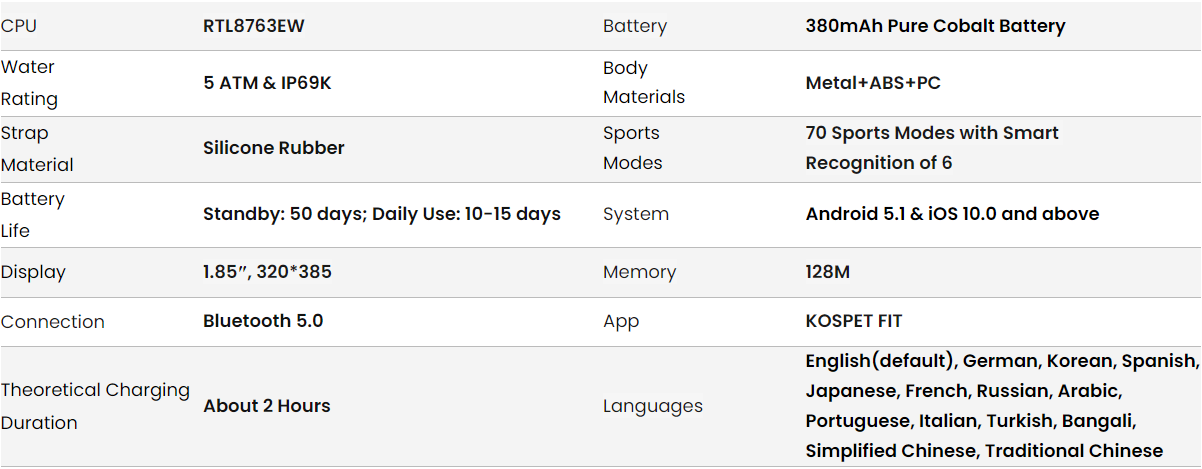The width and height of the screenshot is (1202, 469).
Task: Click the Strap Material label
Action: [x=37, y=148]
